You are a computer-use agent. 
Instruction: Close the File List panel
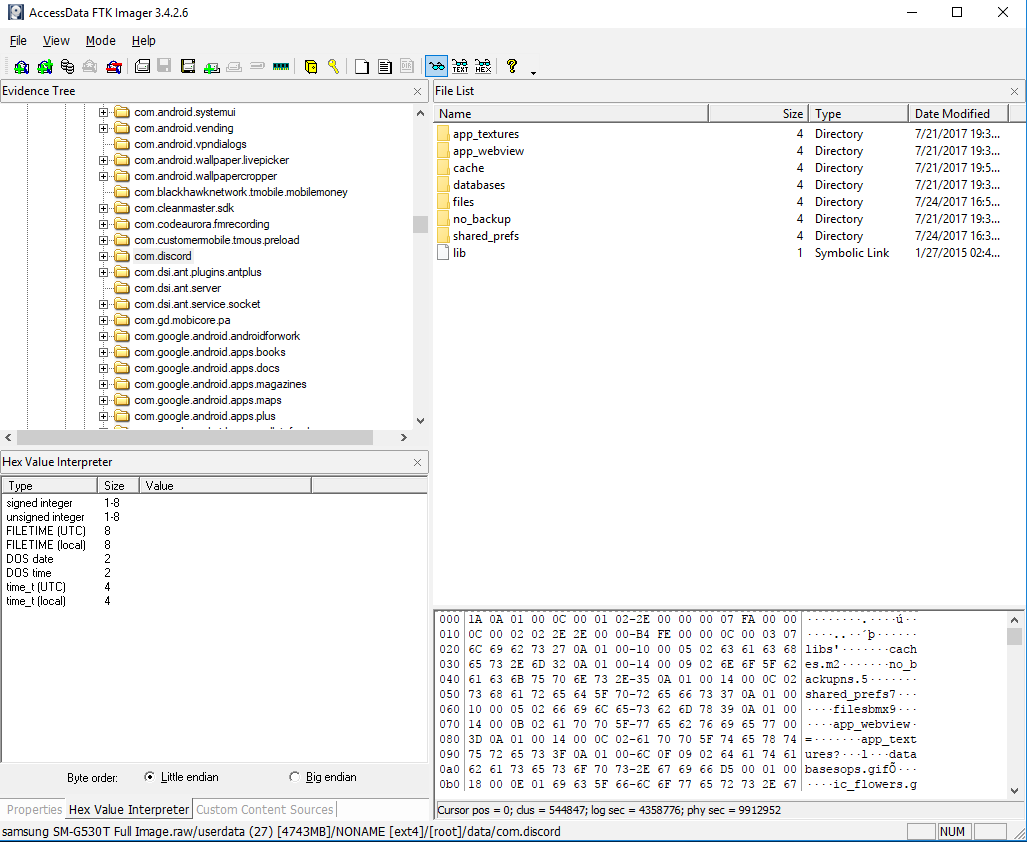coord(1015,92)
